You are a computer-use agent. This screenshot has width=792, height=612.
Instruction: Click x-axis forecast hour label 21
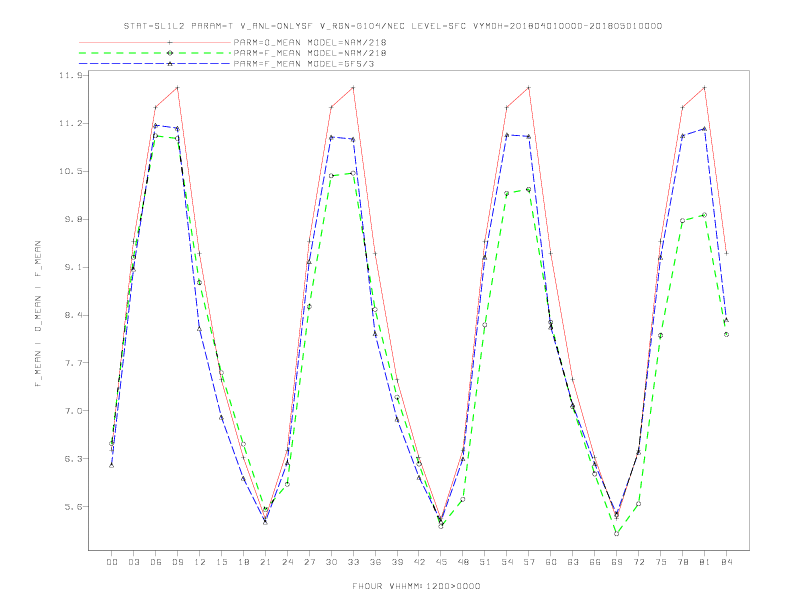[266, 562]
